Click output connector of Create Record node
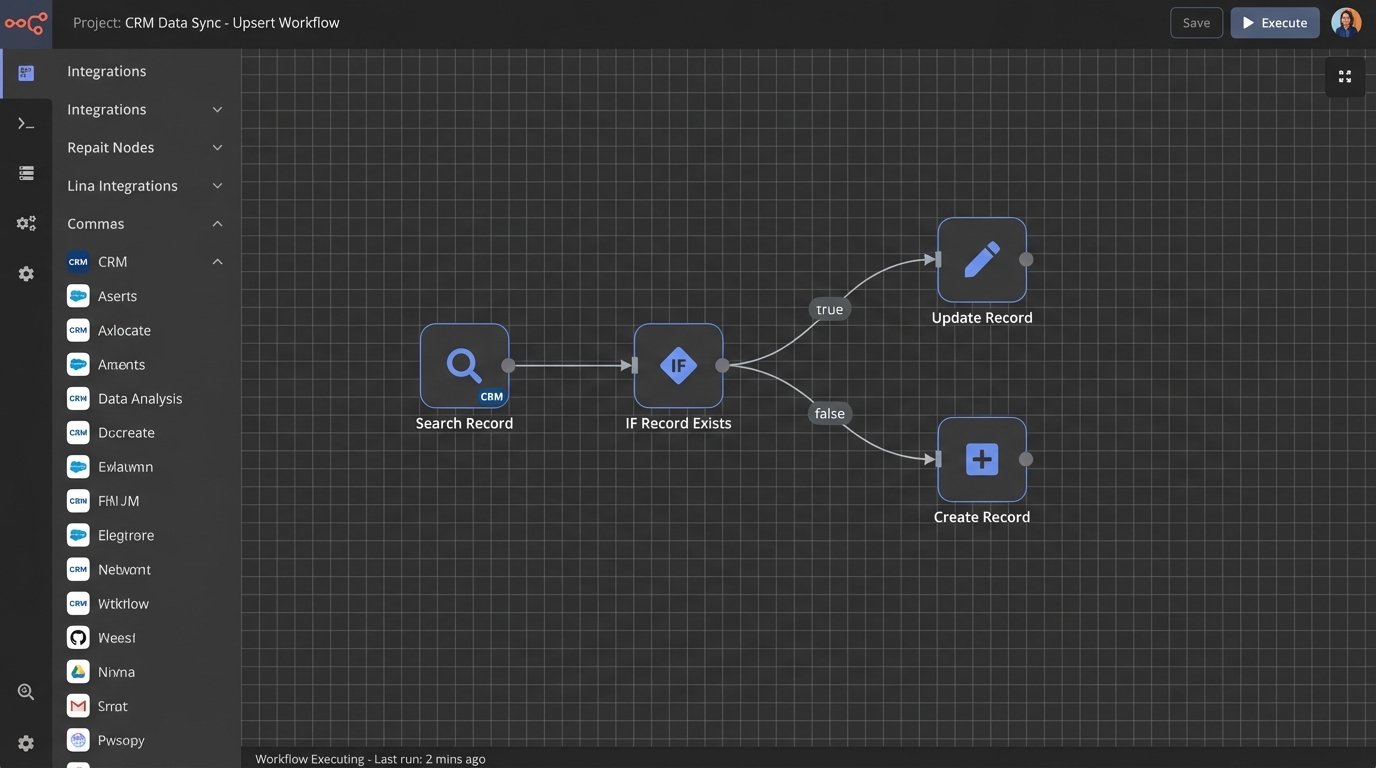 tap(1026, 460)
